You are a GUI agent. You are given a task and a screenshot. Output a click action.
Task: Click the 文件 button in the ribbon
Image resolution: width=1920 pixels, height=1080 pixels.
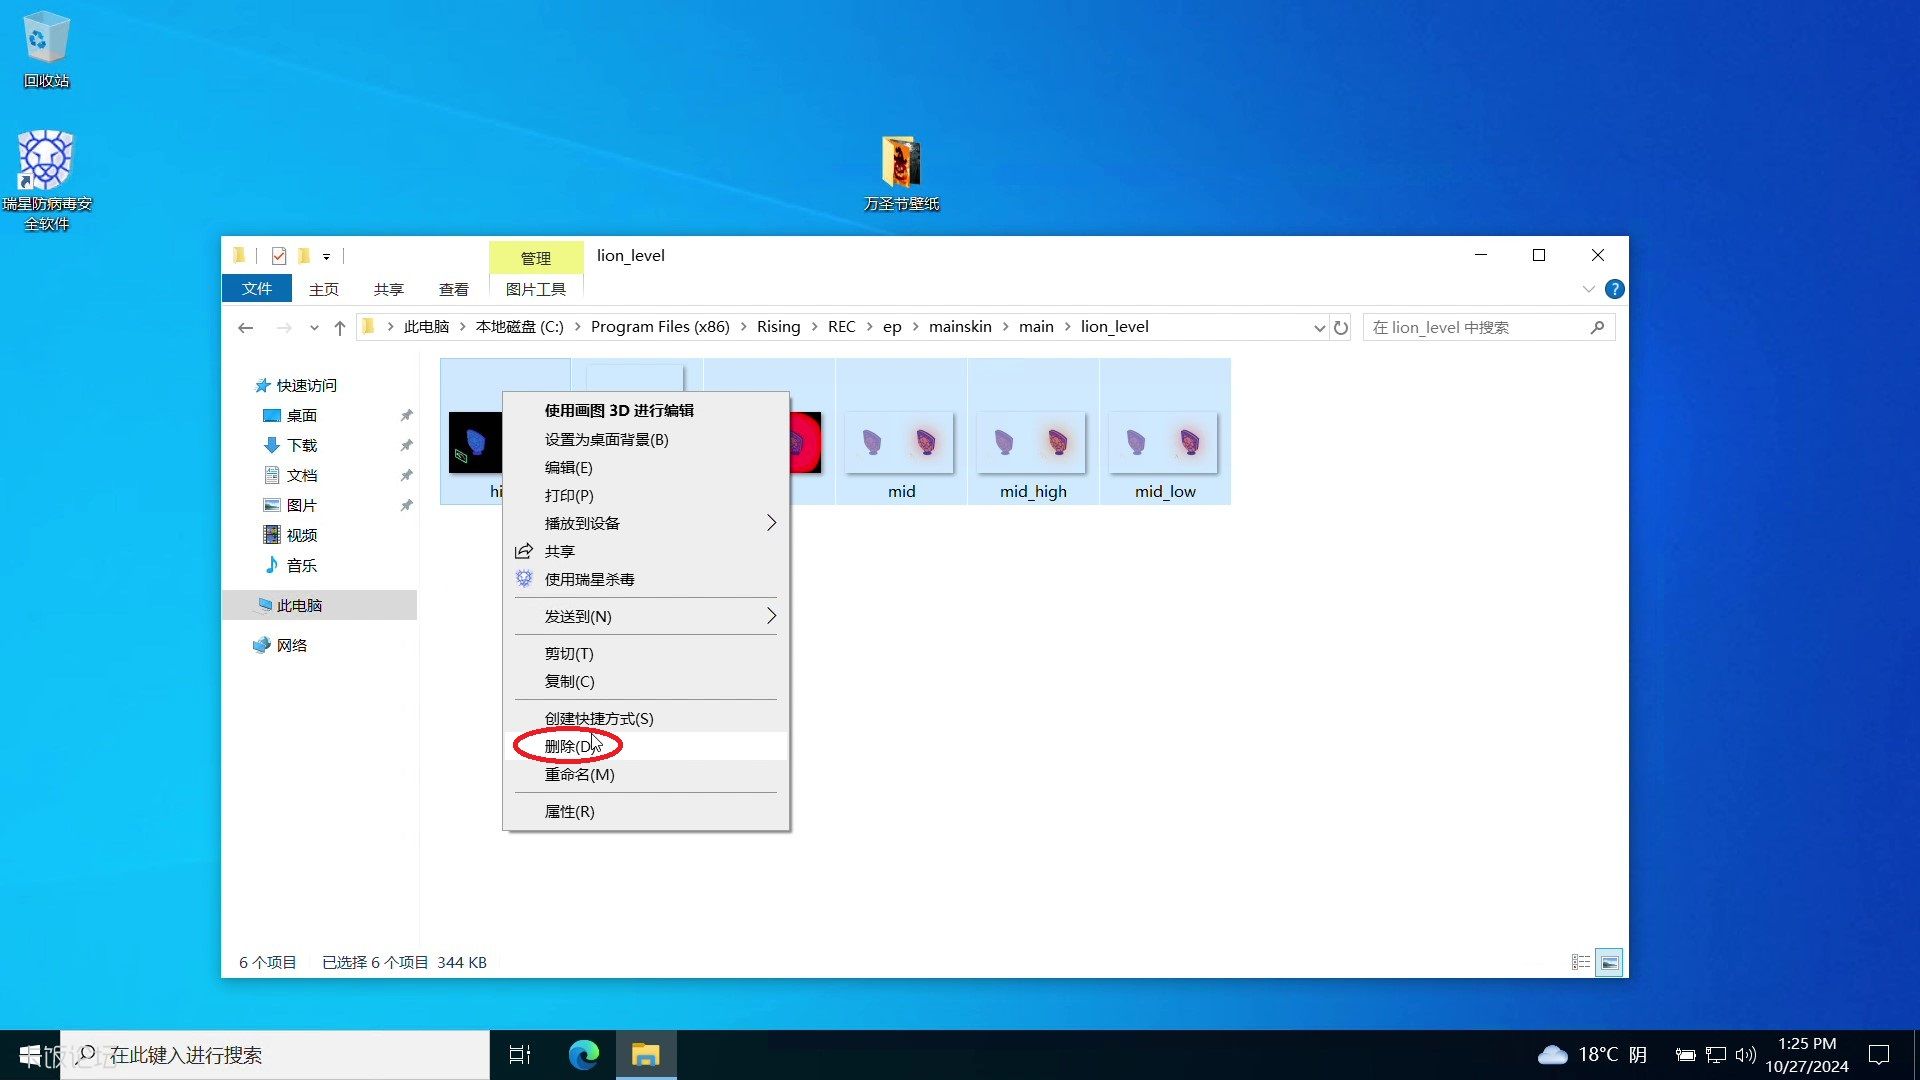point(257,288)
